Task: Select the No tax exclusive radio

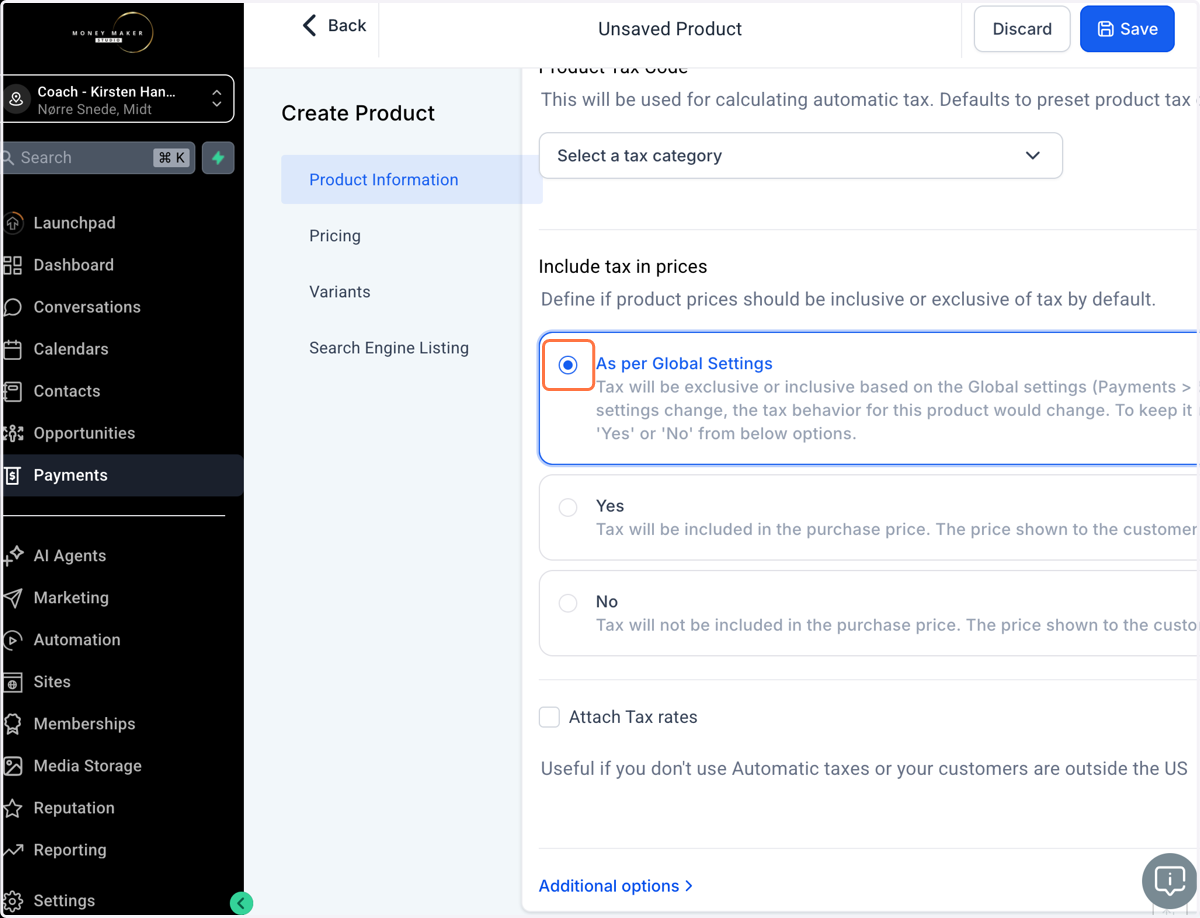Action: (568, 603)
